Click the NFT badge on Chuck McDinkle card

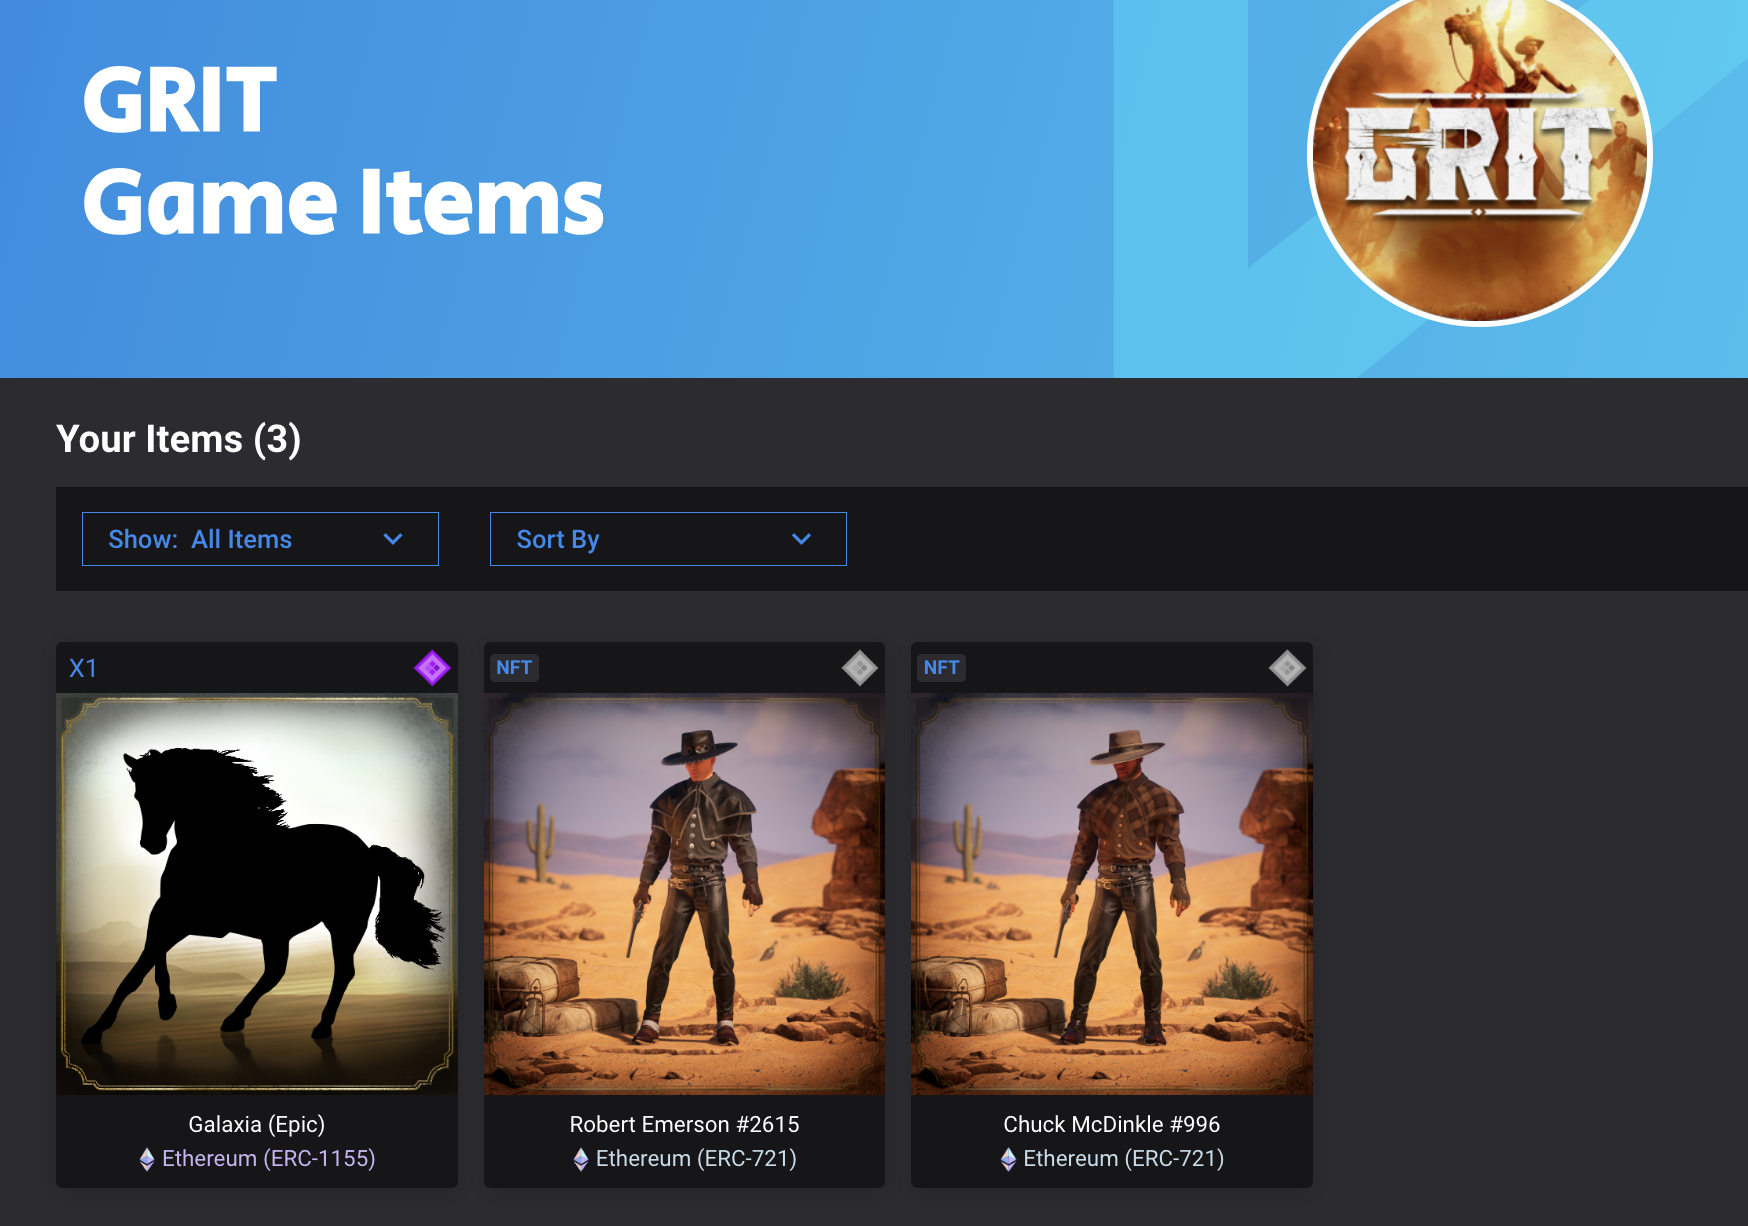pos(941,668)
